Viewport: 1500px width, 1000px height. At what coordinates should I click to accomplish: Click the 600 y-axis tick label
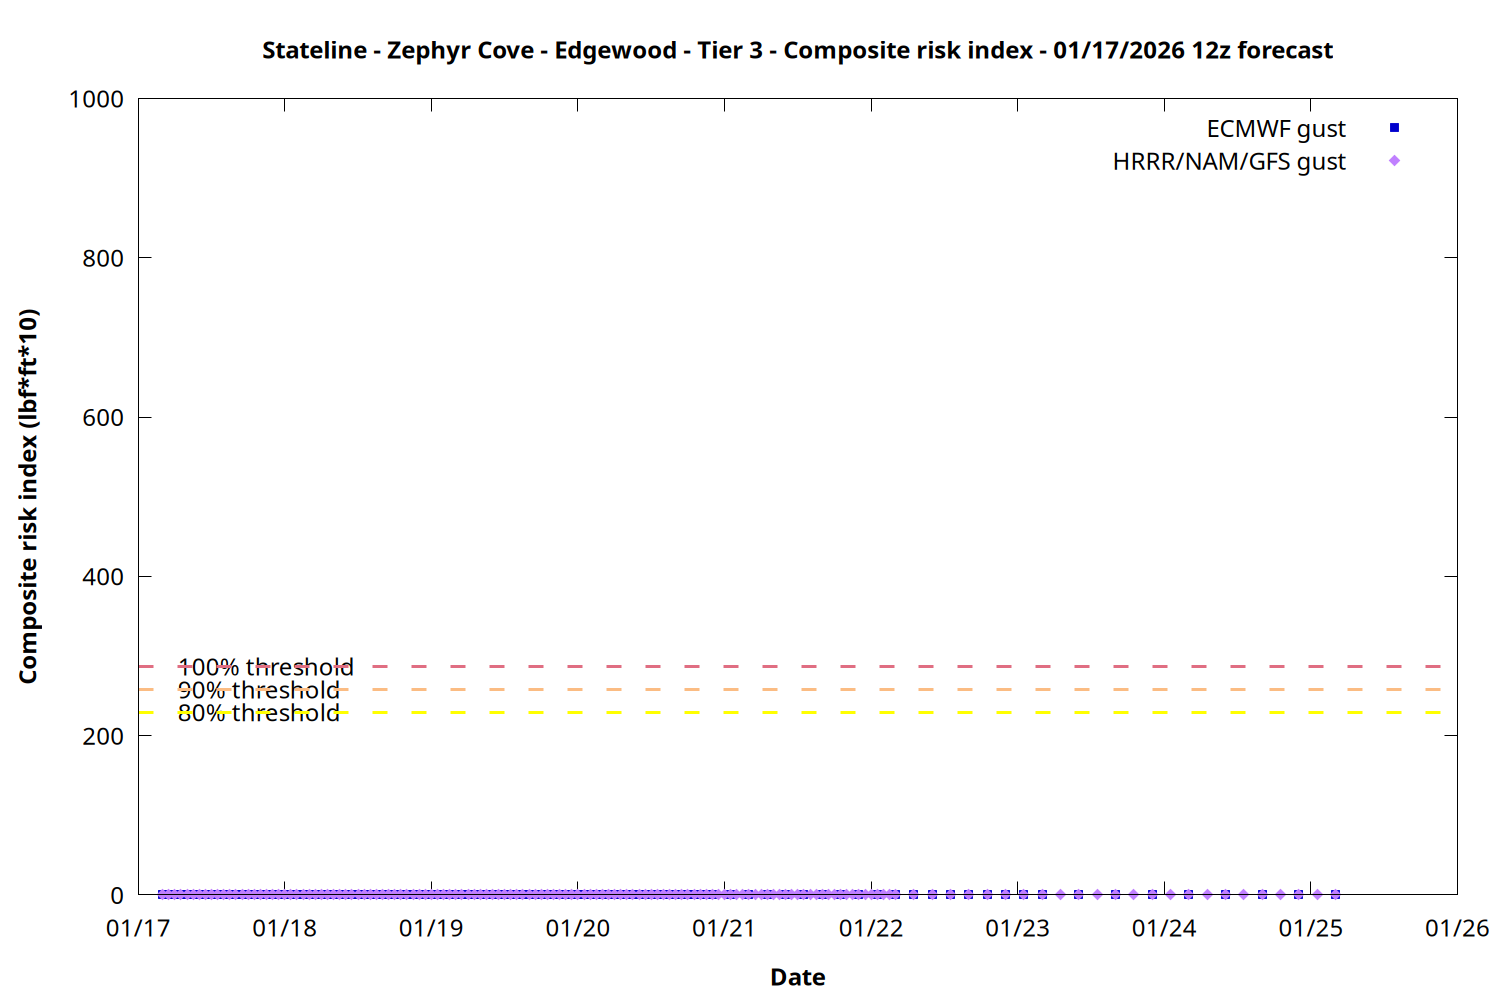pyautogui.click(x=103, y=418)
